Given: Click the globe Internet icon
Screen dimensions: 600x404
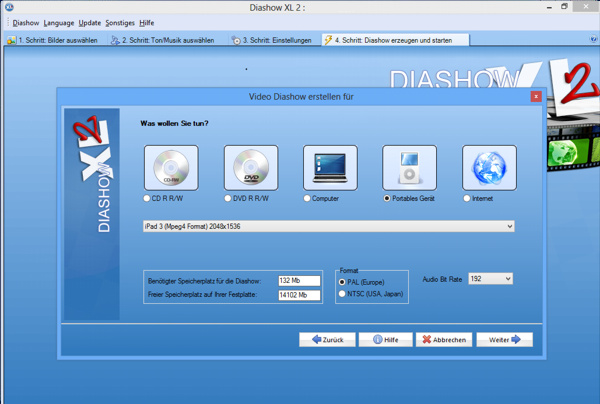Looking at the screenshot, I should 489,168.
